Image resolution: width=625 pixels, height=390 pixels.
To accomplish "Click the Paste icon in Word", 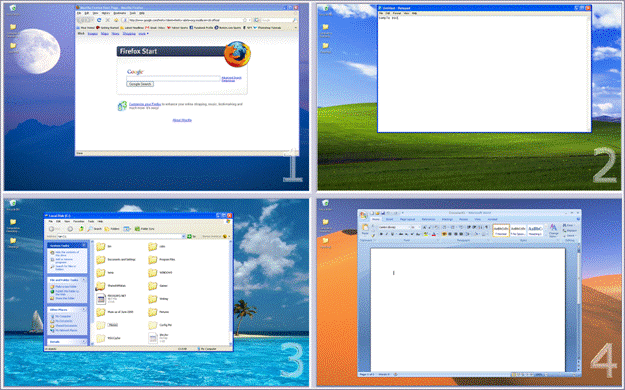I will [365, 229].
